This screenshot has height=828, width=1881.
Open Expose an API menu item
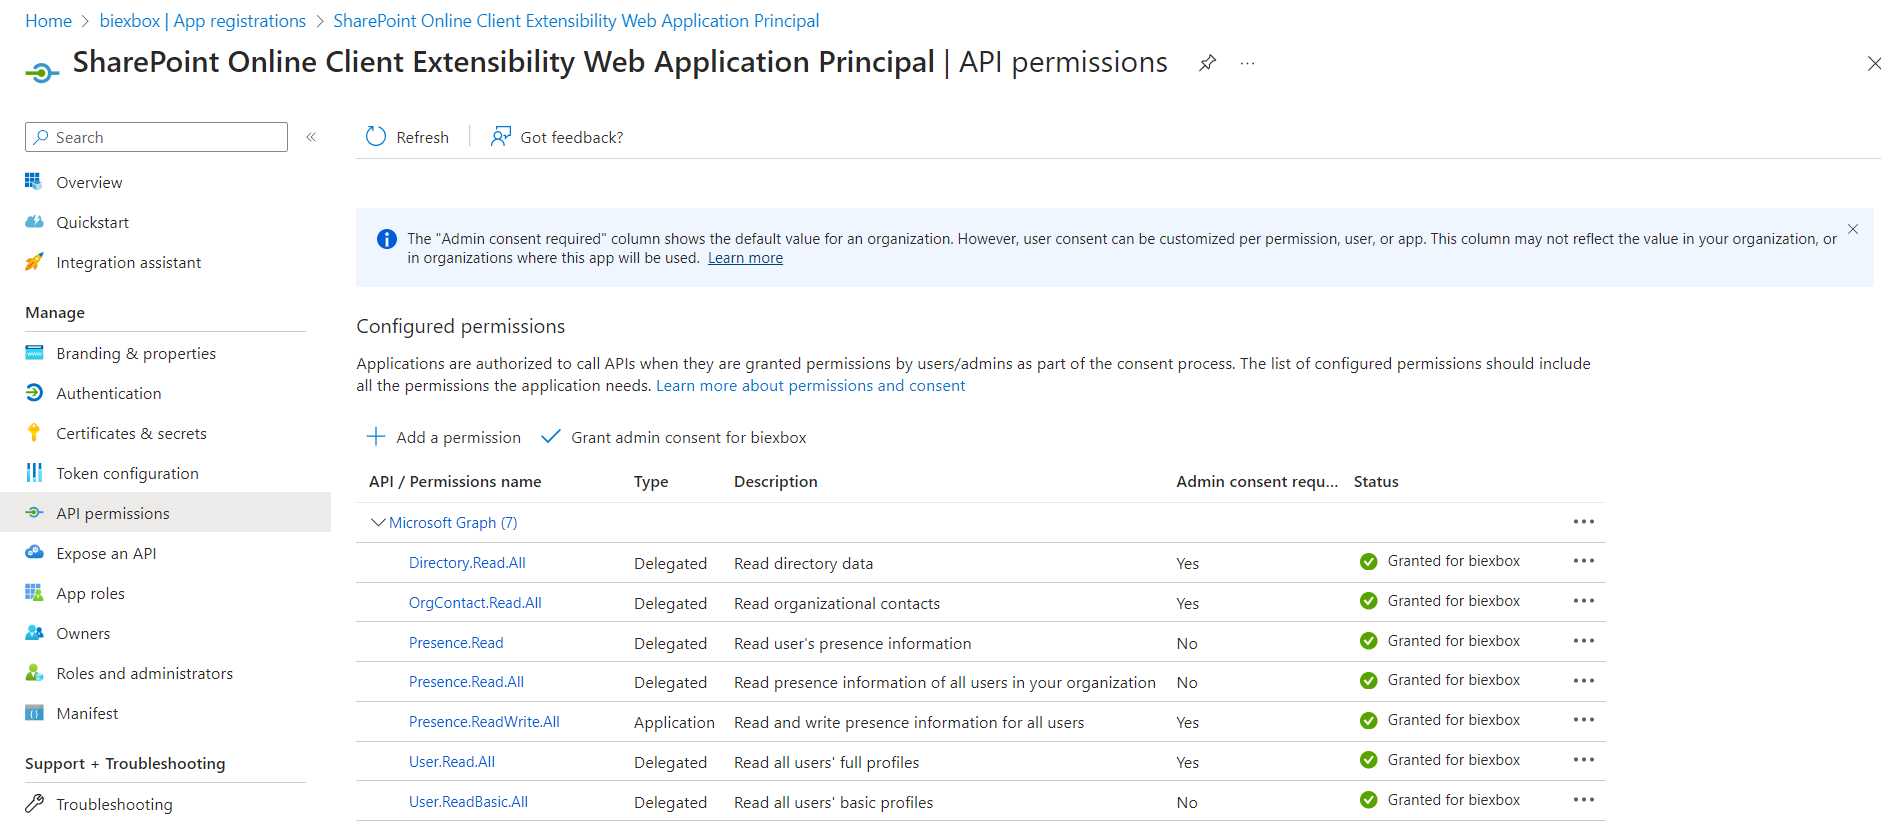tap(106, 553)
